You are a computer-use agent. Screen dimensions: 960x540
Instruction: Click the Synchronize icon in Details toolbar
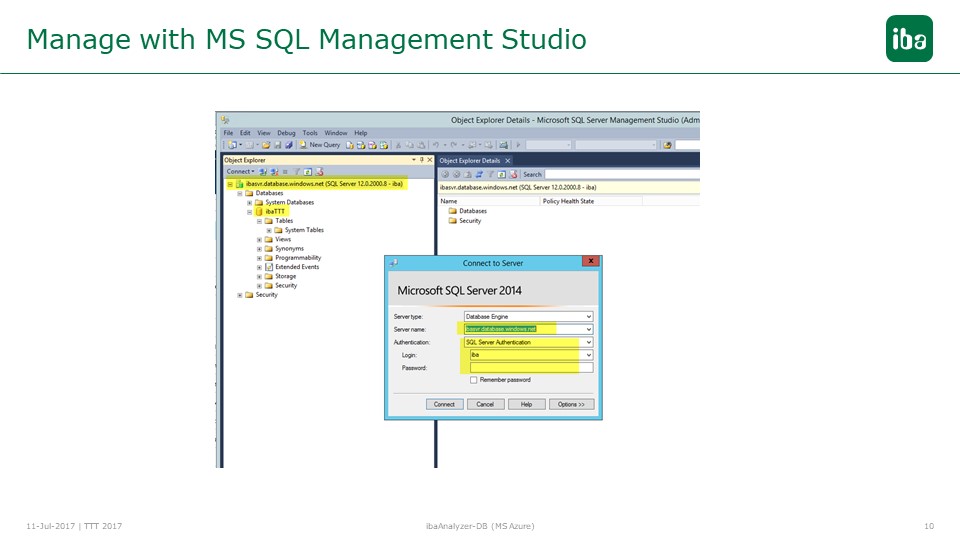point(479,174)
